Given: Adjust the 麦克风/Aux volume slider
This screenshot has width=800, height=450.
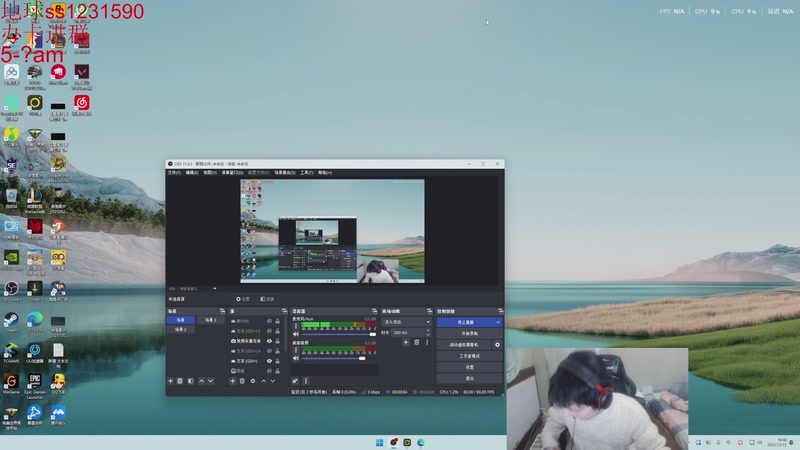Looking at the screenshot, I should [x=338, y=334].
